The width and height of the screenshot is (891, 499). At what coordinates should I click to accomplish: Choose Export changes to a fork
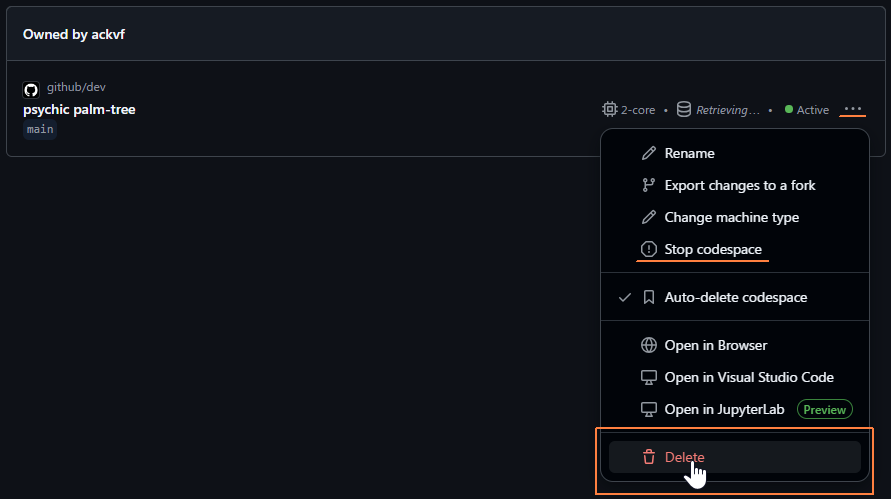click(739, 185)
